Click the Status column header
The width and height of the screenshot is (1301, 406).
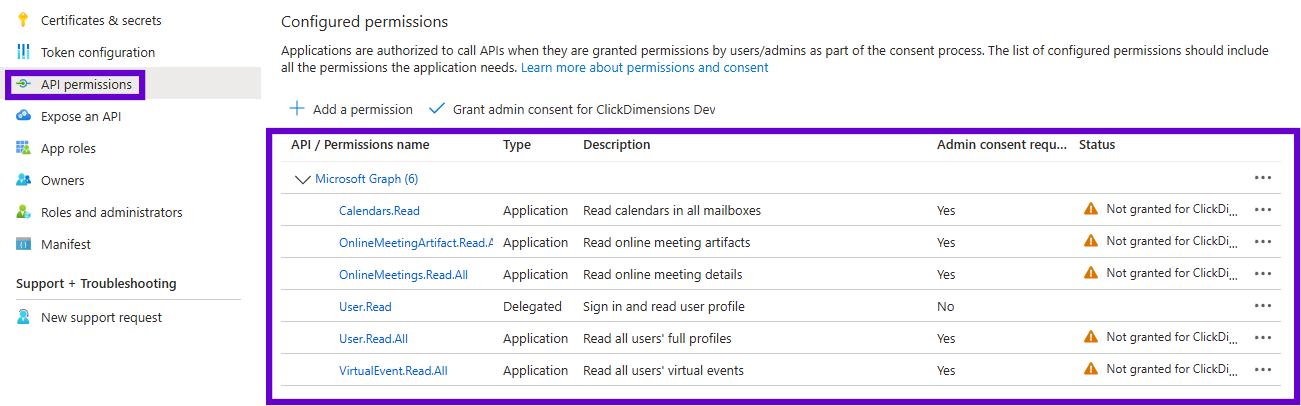coord(1097,145)
